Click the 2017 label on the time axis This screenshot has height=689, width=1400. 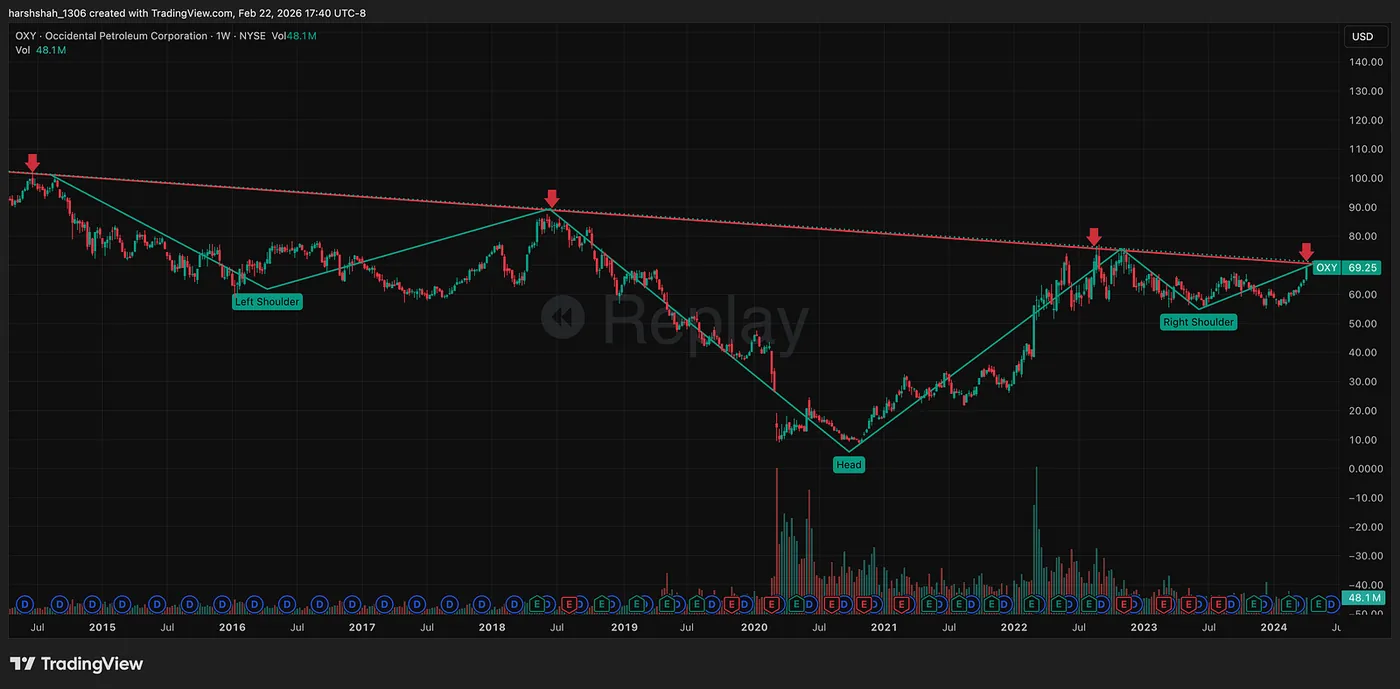click(x=362, y=628)
